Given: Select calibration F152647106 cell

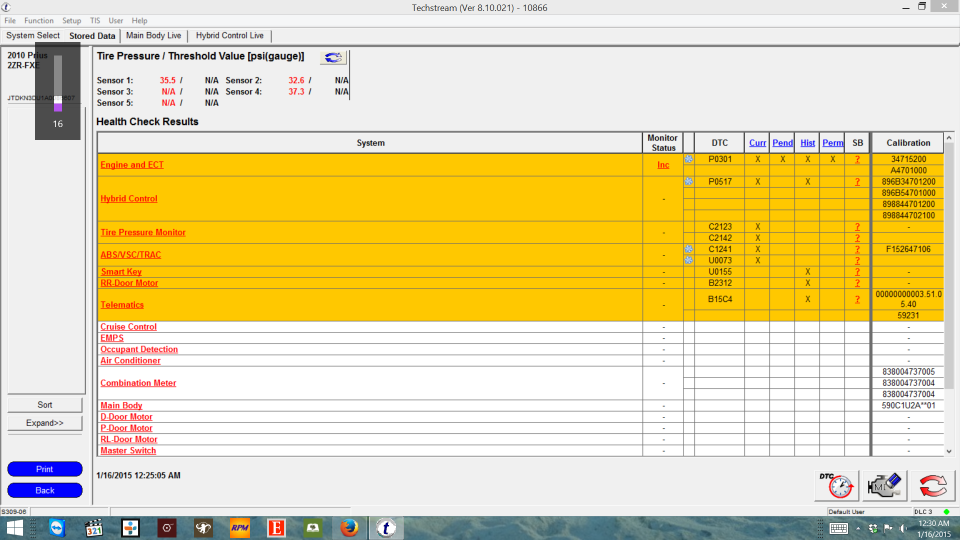Looking at the screenshot, I should tap(908, 249).
